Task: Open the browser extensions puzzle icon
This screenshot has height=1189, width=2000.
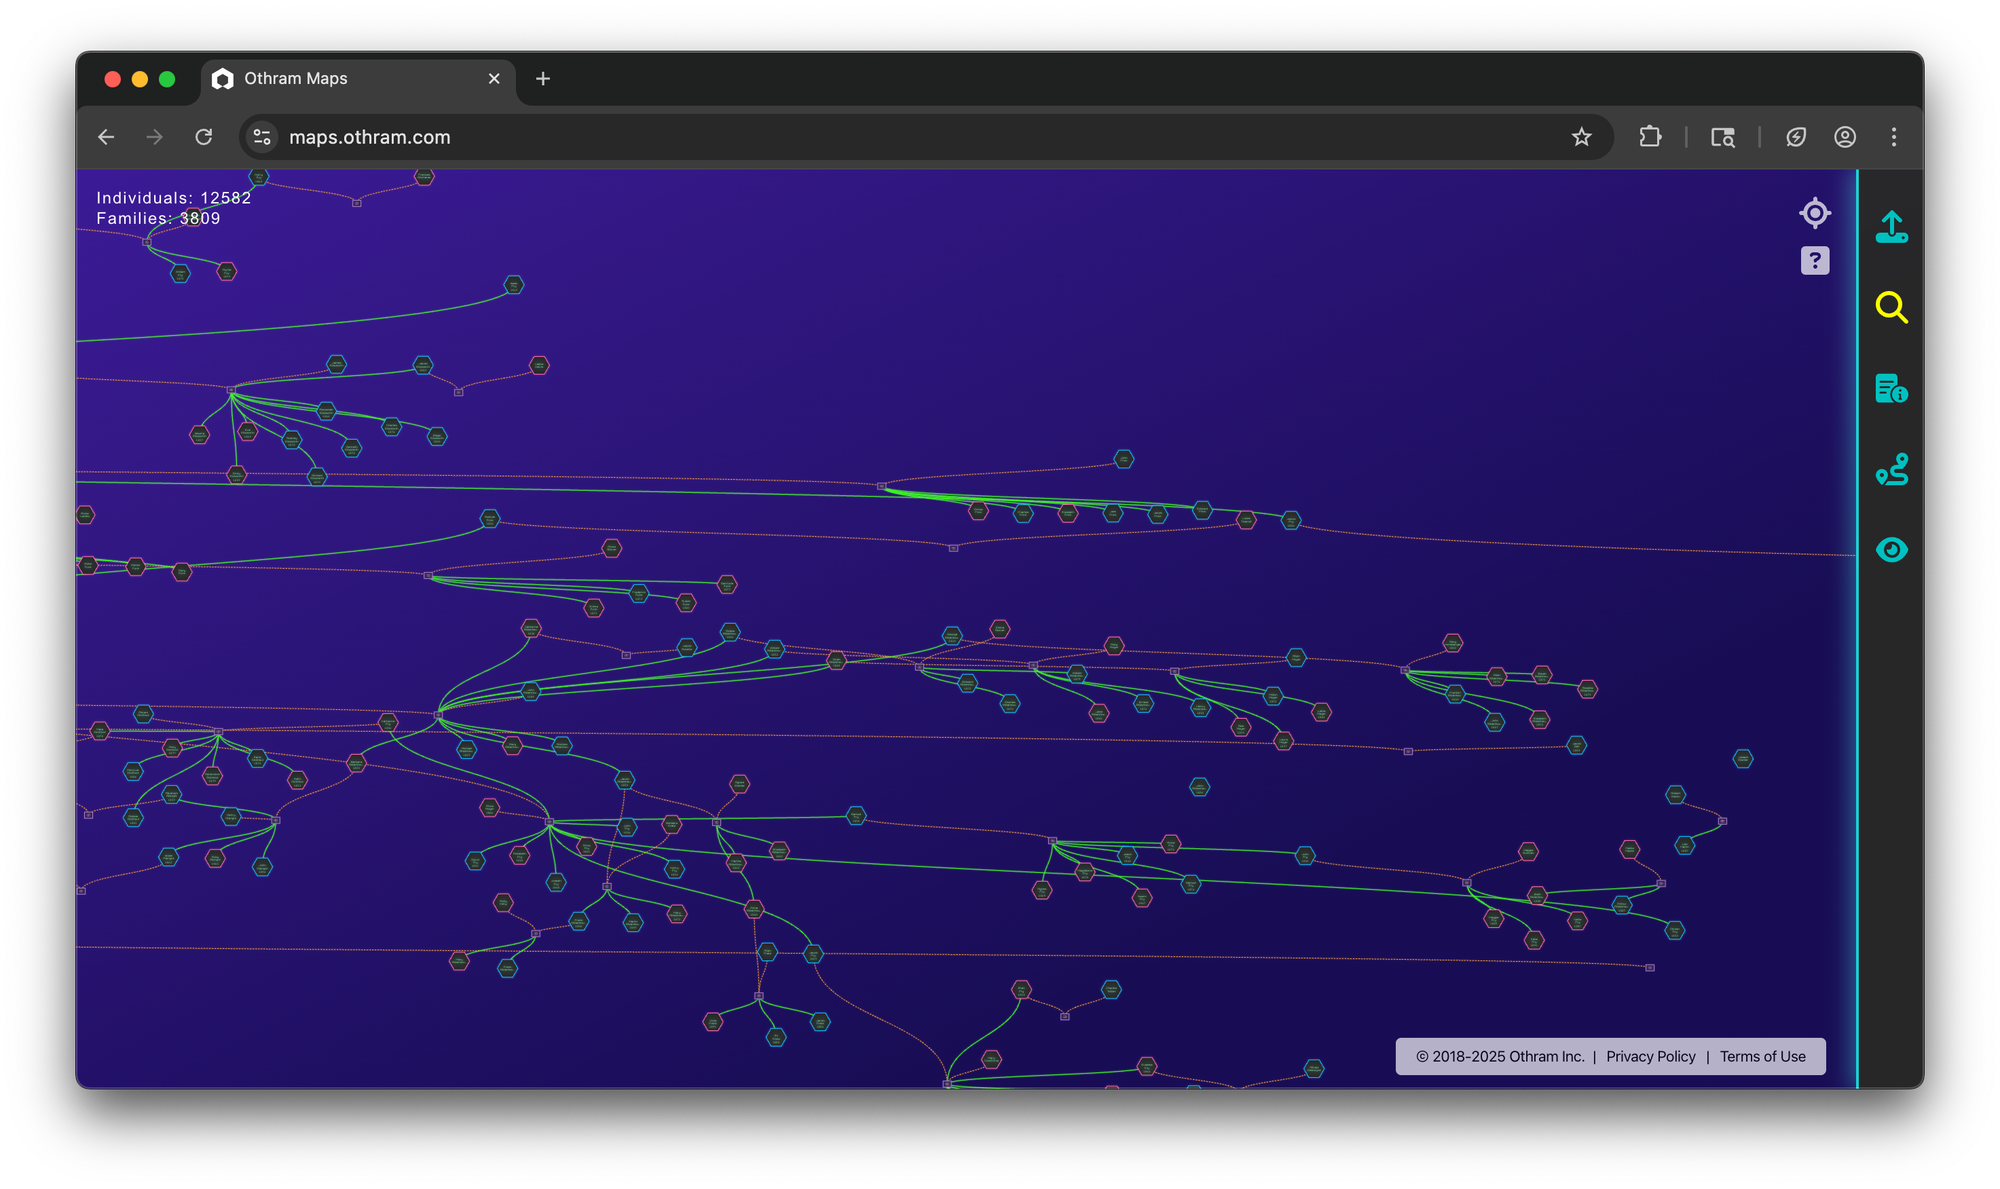Action: pyautogui.click(x=1650, y=137)
